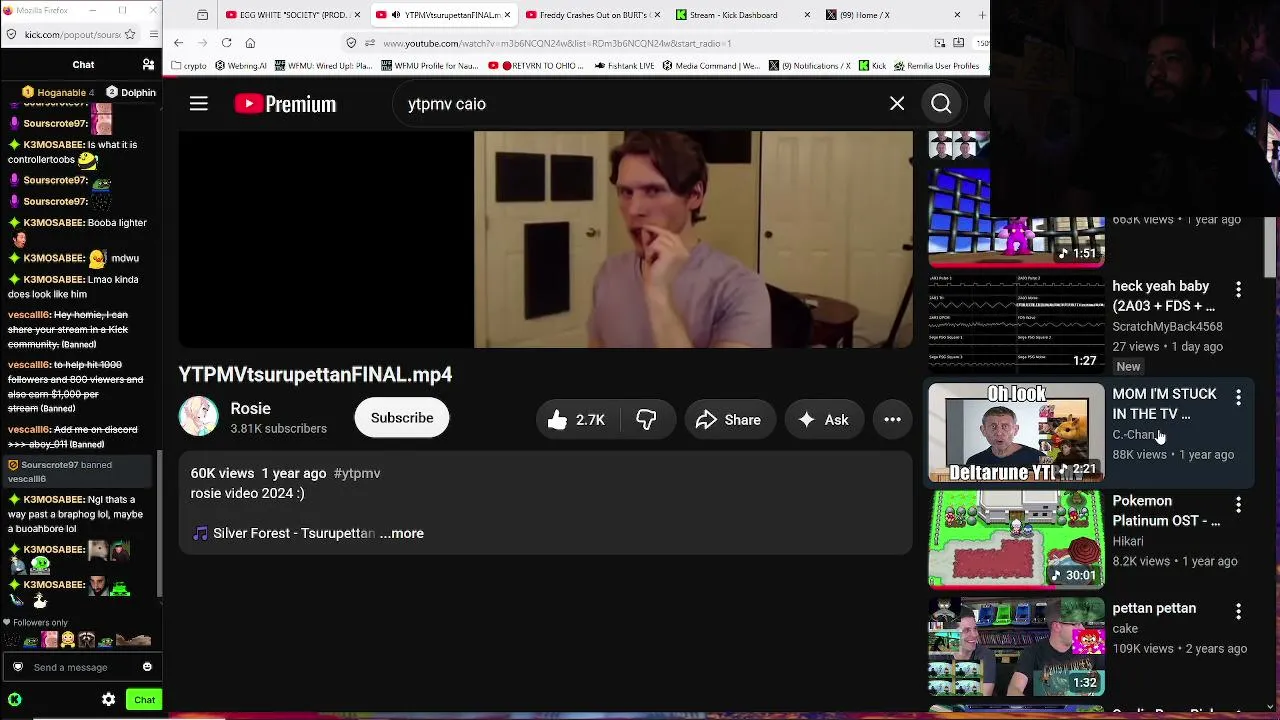Screen dimensions: 1280x720
Task: Open the 'pettan pettan' video title
Action: (1154, 608)
